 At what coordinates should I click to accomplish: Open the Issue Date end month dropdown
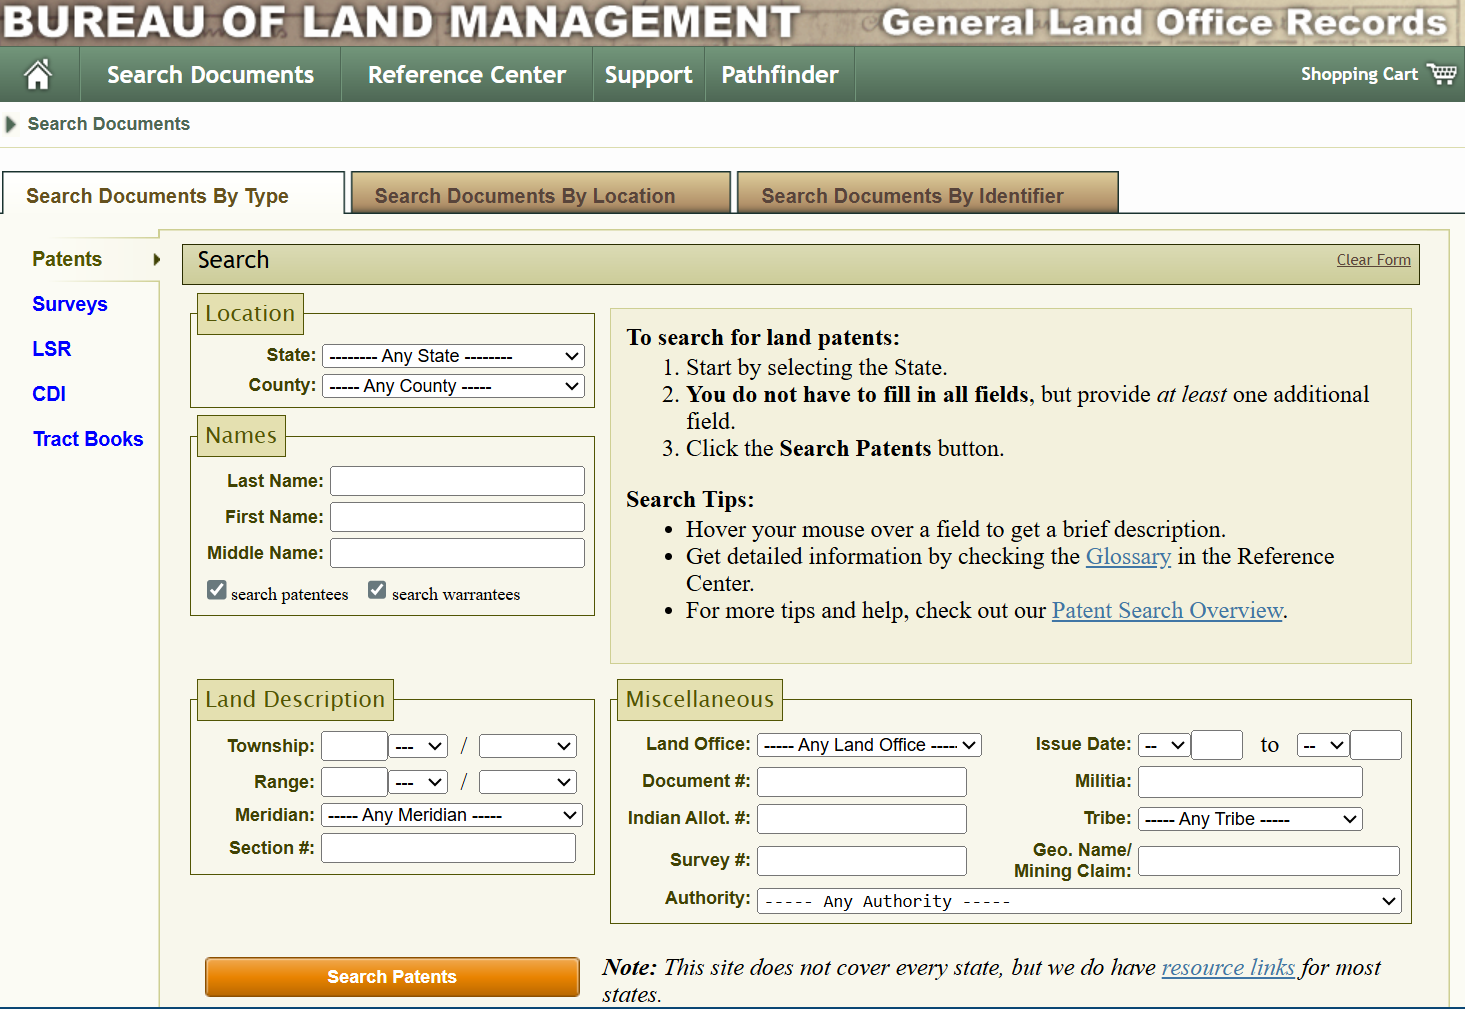(x=1323, y=745)
